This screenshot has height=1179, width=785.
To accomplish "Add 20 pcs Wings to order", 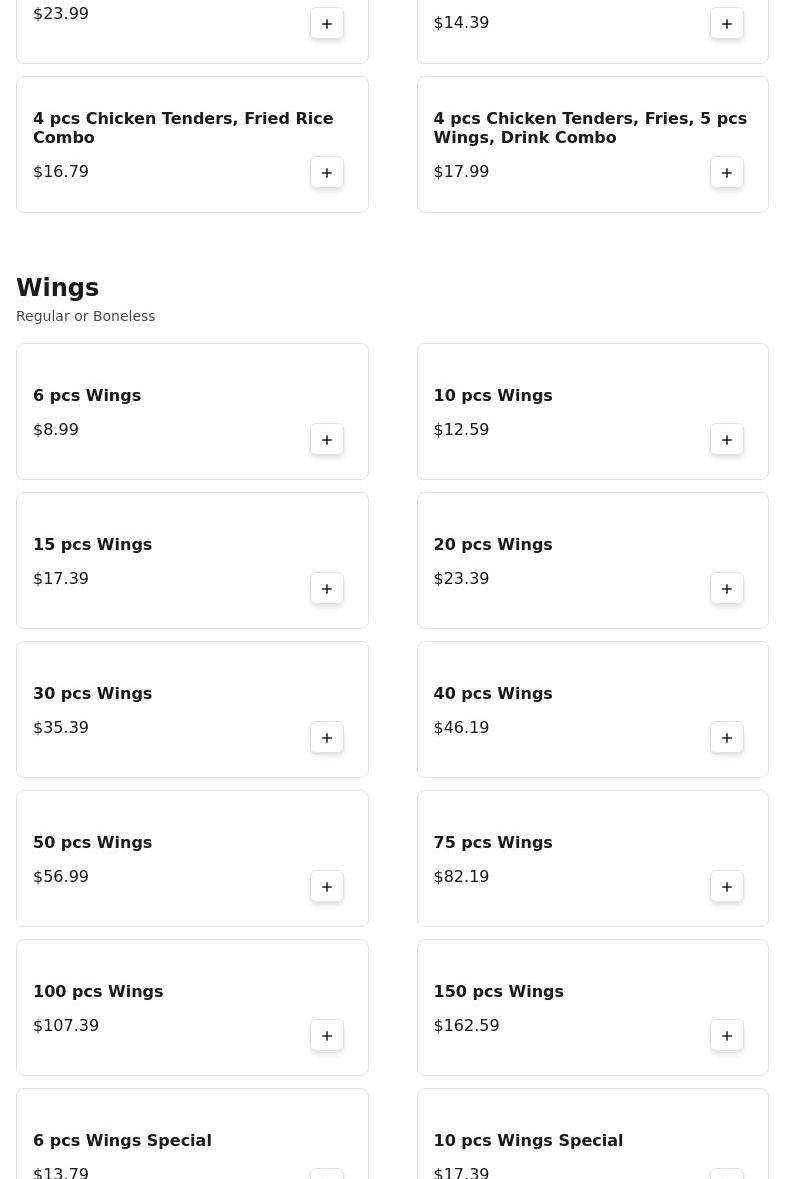I will point(727,589).
